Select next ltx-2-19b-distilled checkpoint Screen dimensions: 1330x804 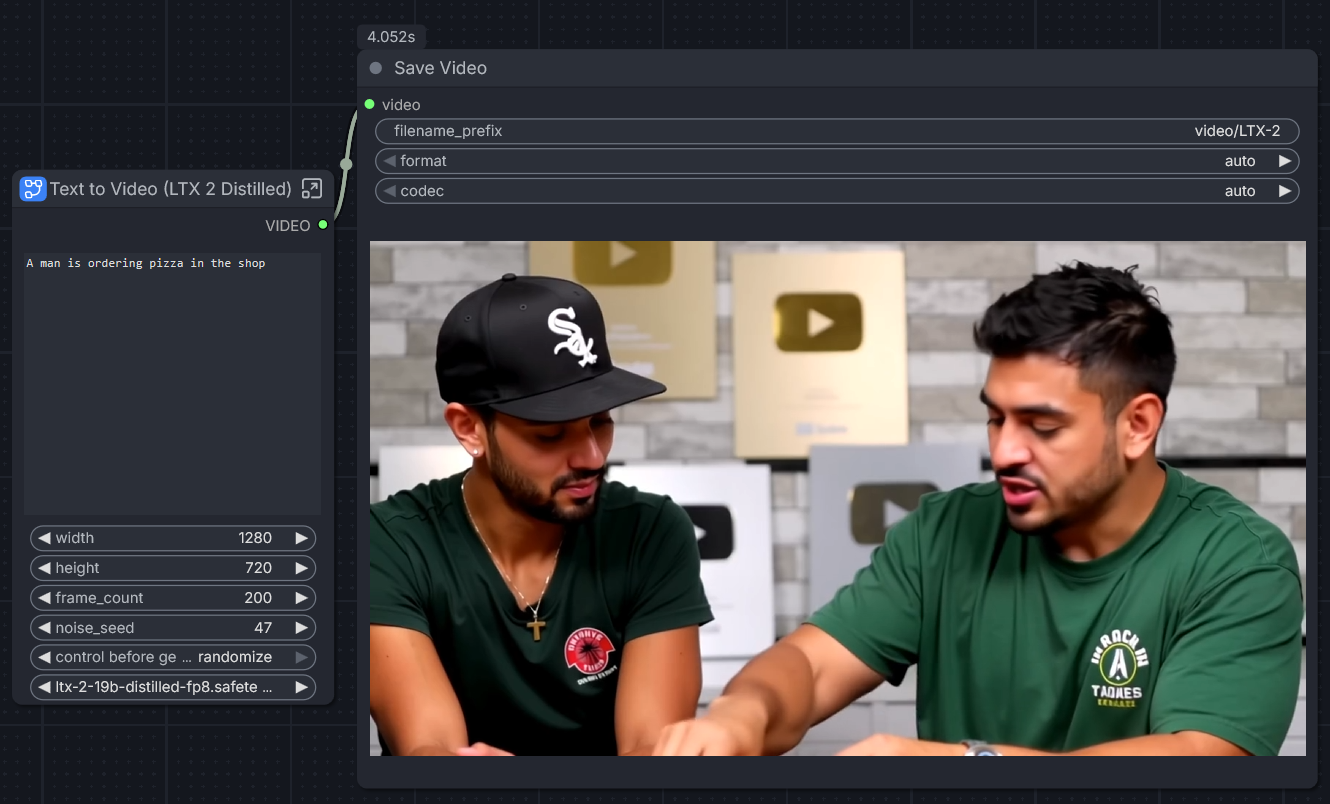click(x=301, y=688)
